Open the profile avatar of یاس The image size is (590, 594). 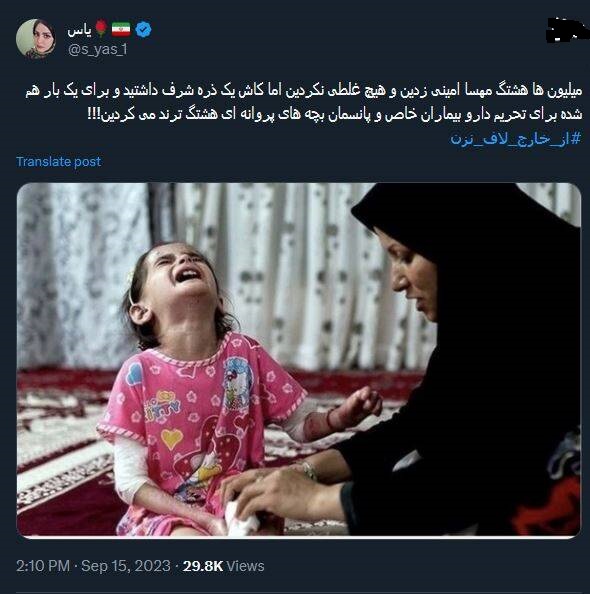pyautogui.click(x=36, y=39)
